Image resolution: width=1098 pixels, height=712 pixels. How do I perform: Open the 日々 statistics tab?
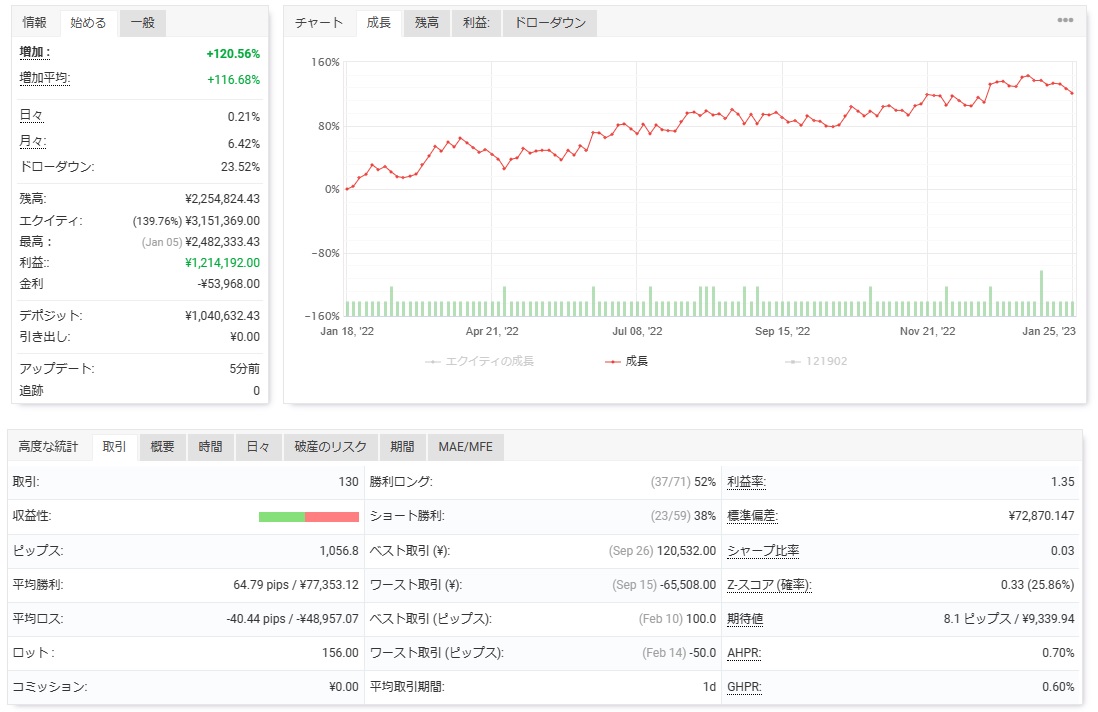point(258,447)
